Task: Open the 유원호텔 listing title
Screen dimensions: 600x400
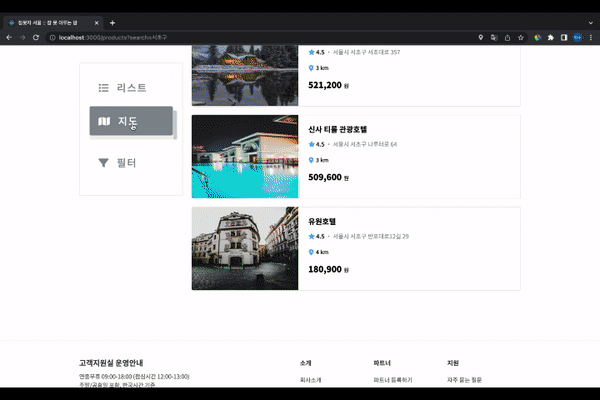Action: click(322, 221)
